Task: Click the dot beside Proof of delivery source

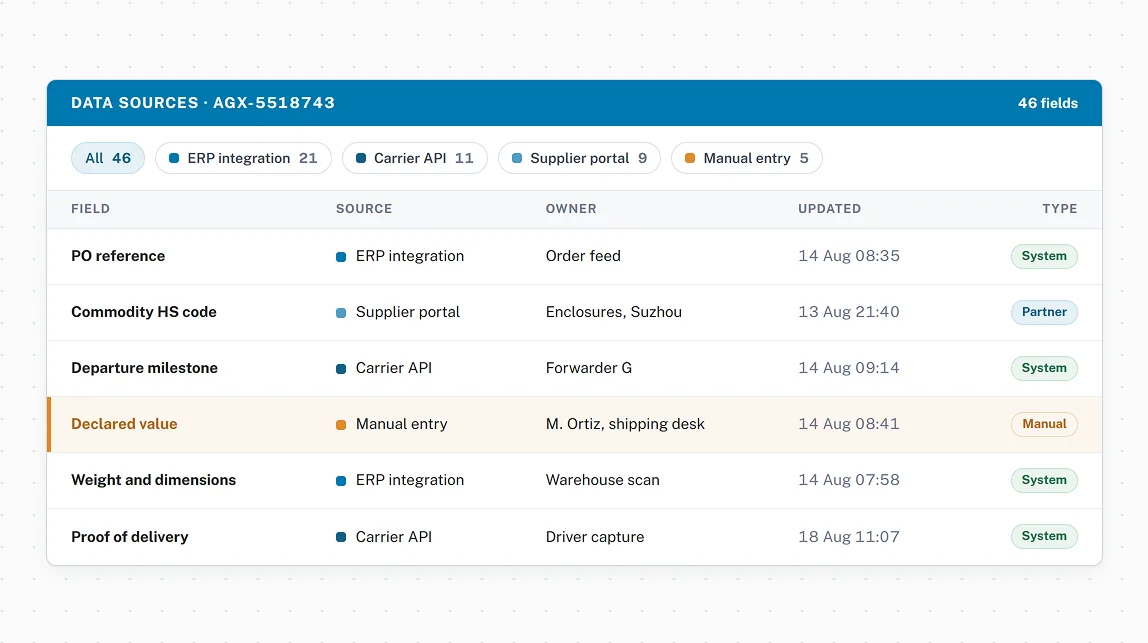Action: tap(341, 538)
